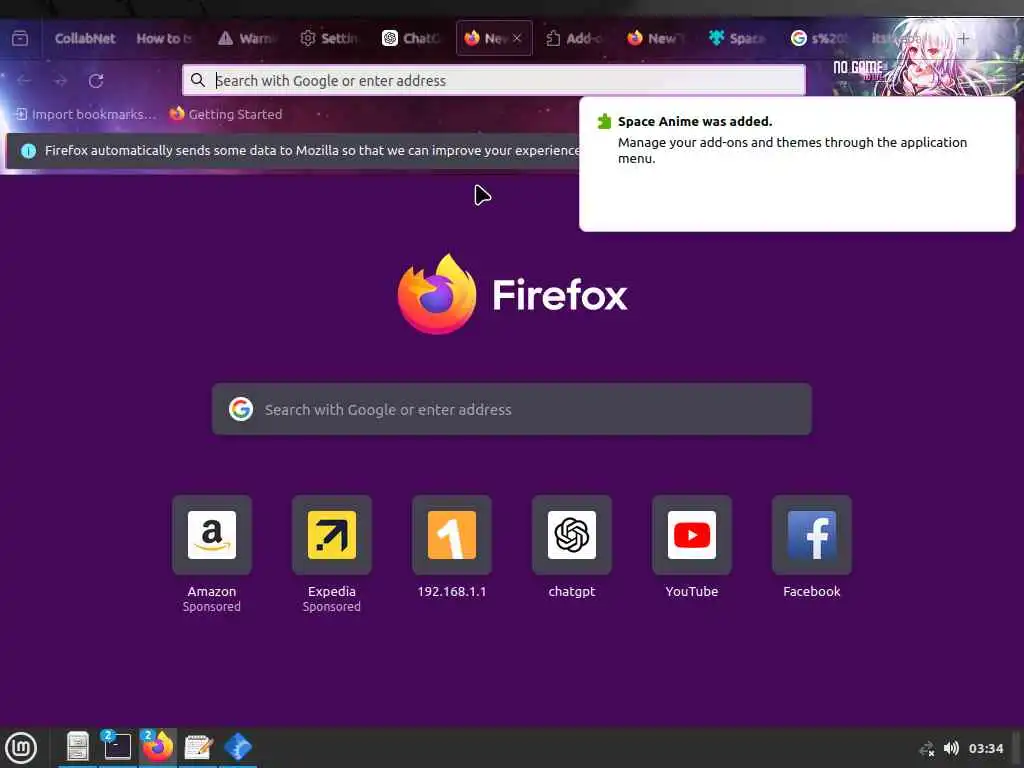Open the terminal from the taskbar

[118, 747]
